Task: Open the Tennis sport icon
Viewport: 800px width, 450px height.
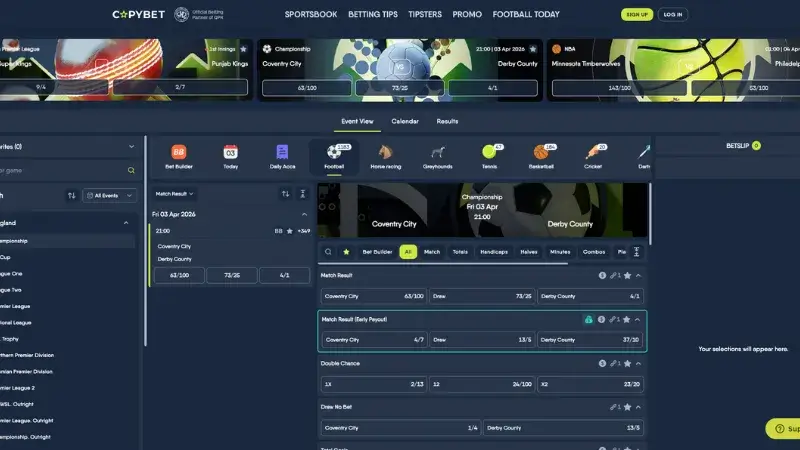Action: [488, 156]
